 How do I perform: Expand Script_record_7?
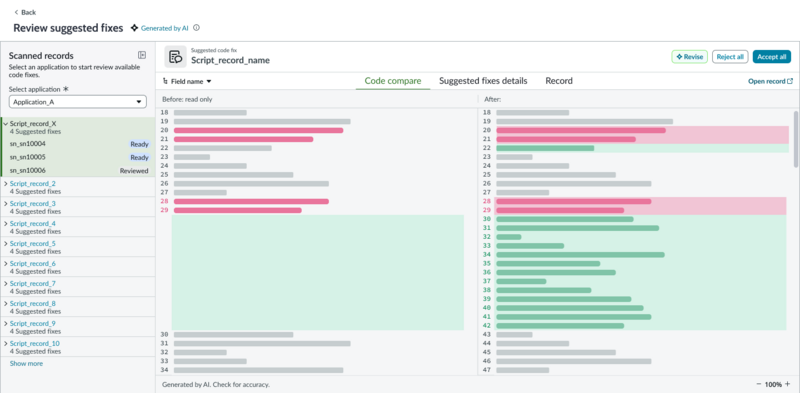point(6,283)
